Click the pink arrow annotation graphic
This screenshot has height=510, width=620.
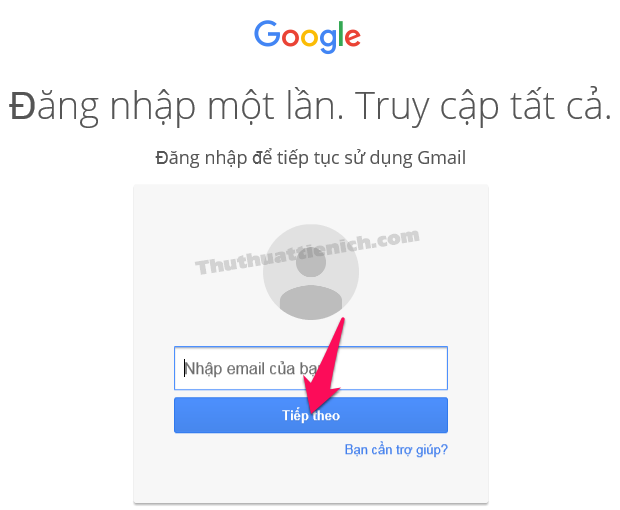pos(323,366)
